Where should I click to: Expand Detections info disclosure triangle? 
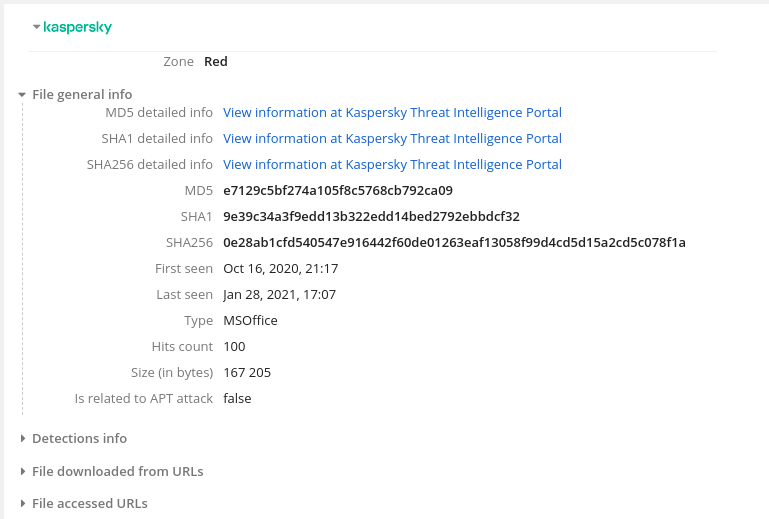click(x=22, y=439)
